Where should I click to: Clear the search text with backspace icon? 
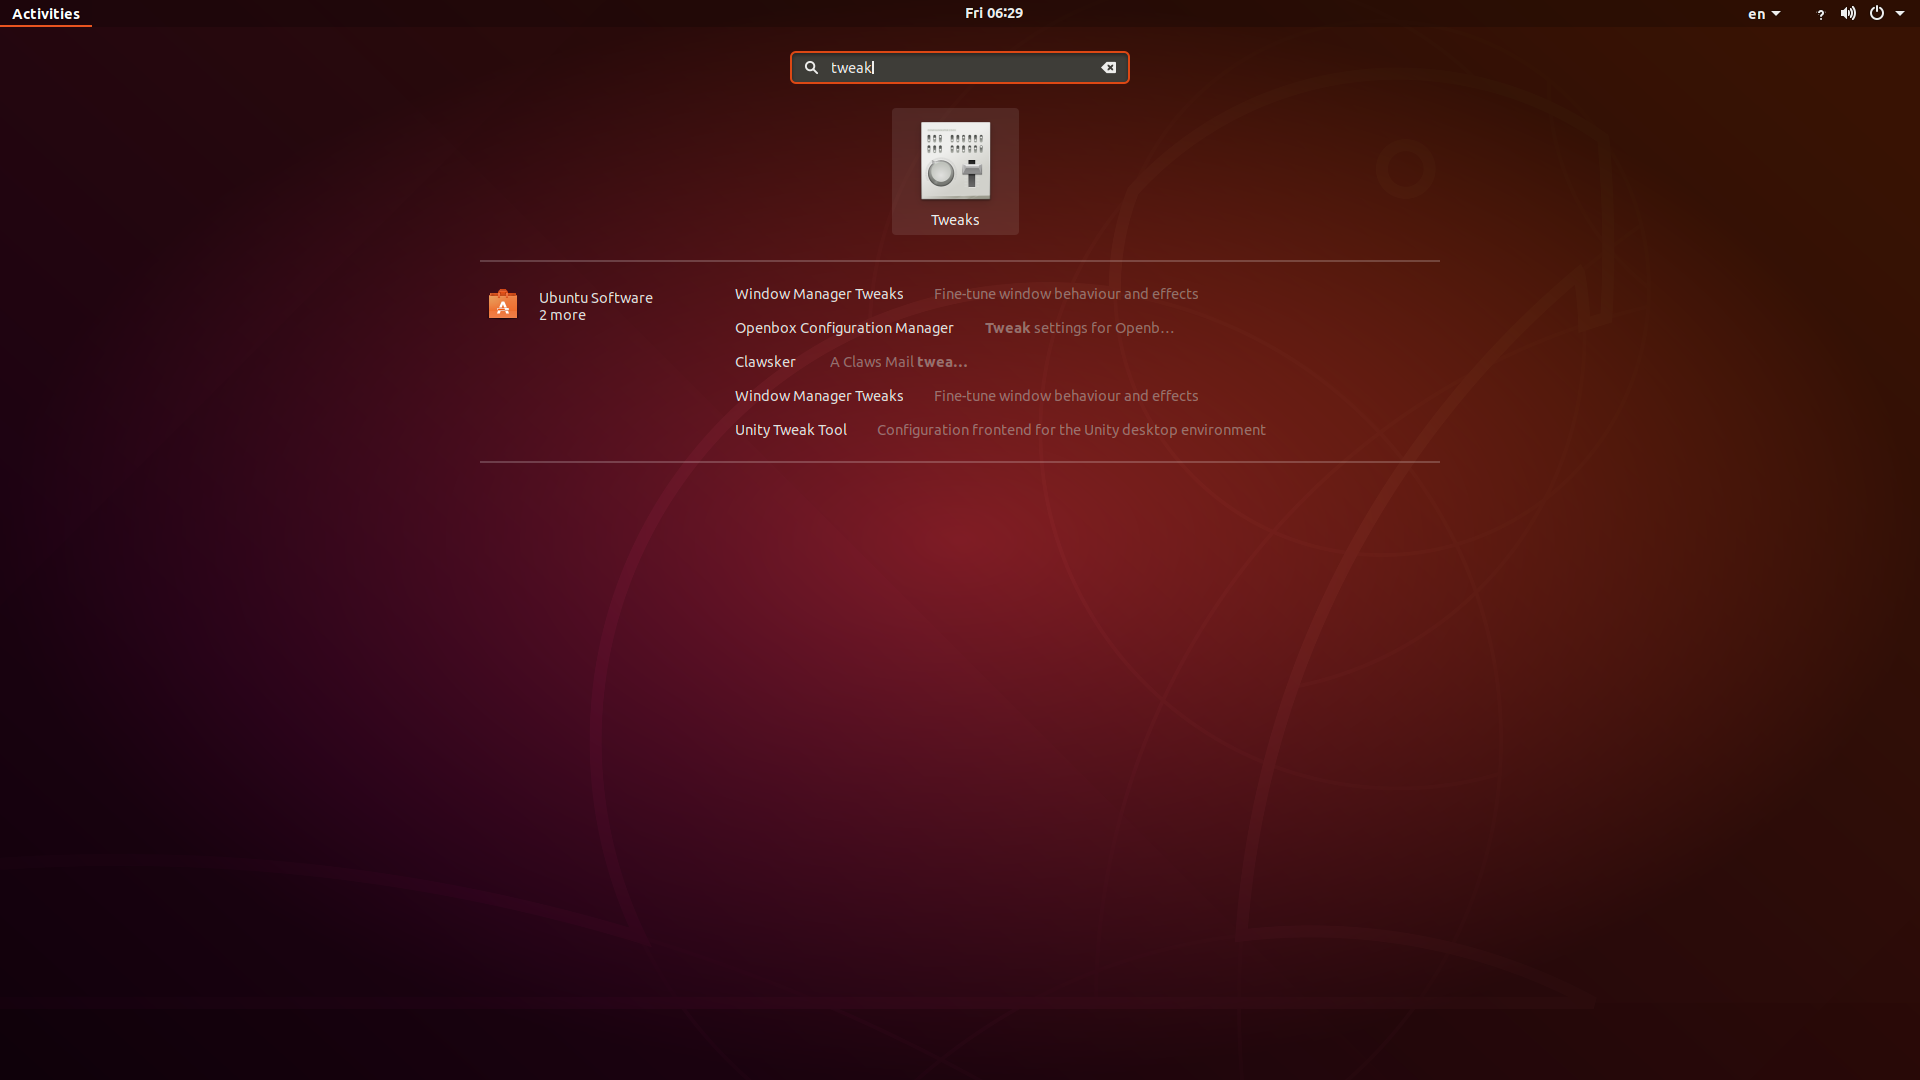click(1108, 68)
